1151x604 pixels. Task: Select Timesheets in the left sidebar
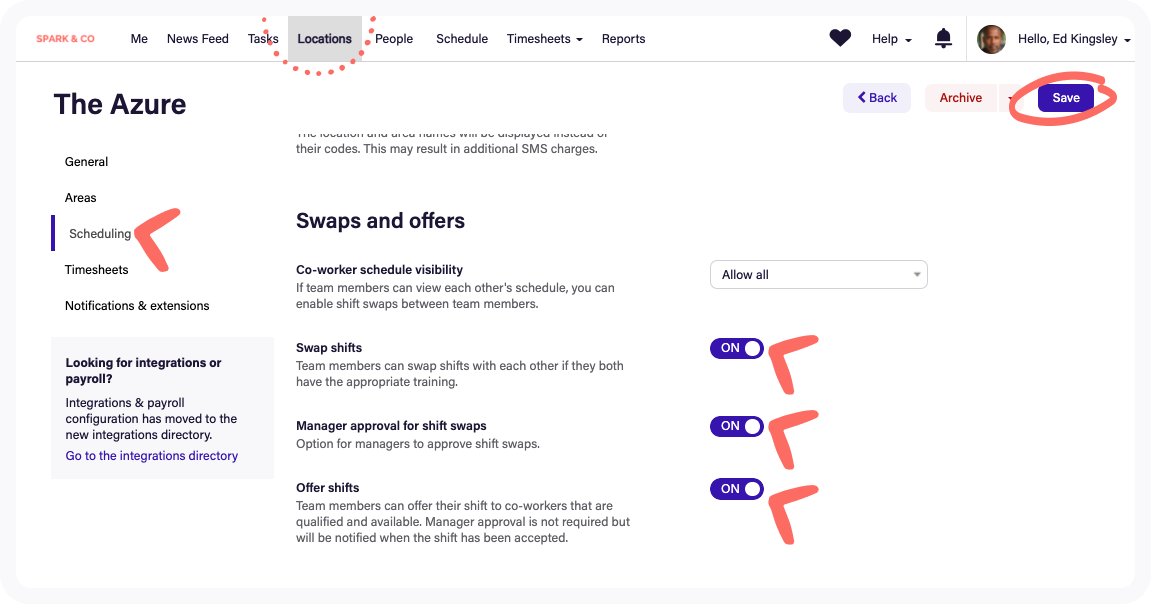[x=97, y=270]
